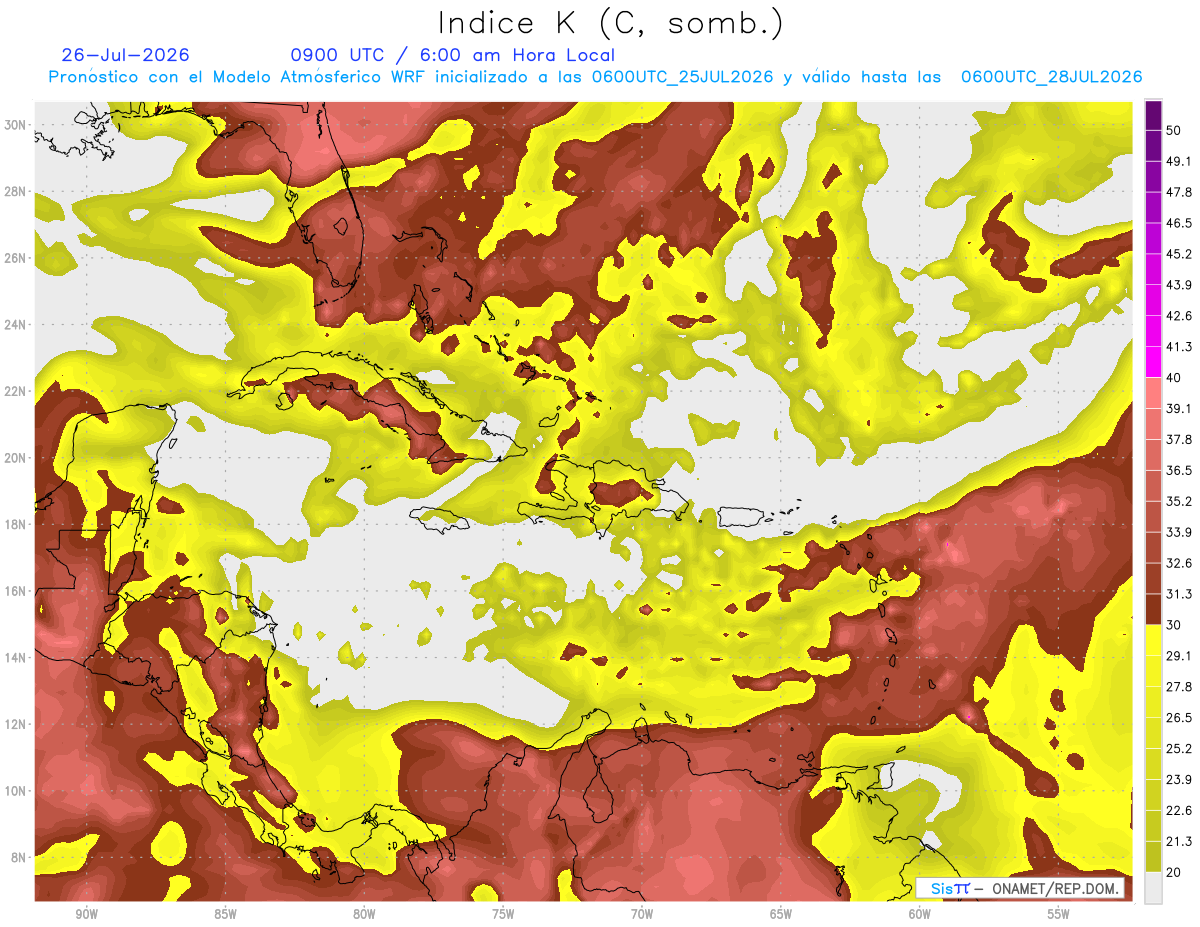Click the colorbar value '40'
This screenshot has height=927, width=1200.
coord(1174,378)
